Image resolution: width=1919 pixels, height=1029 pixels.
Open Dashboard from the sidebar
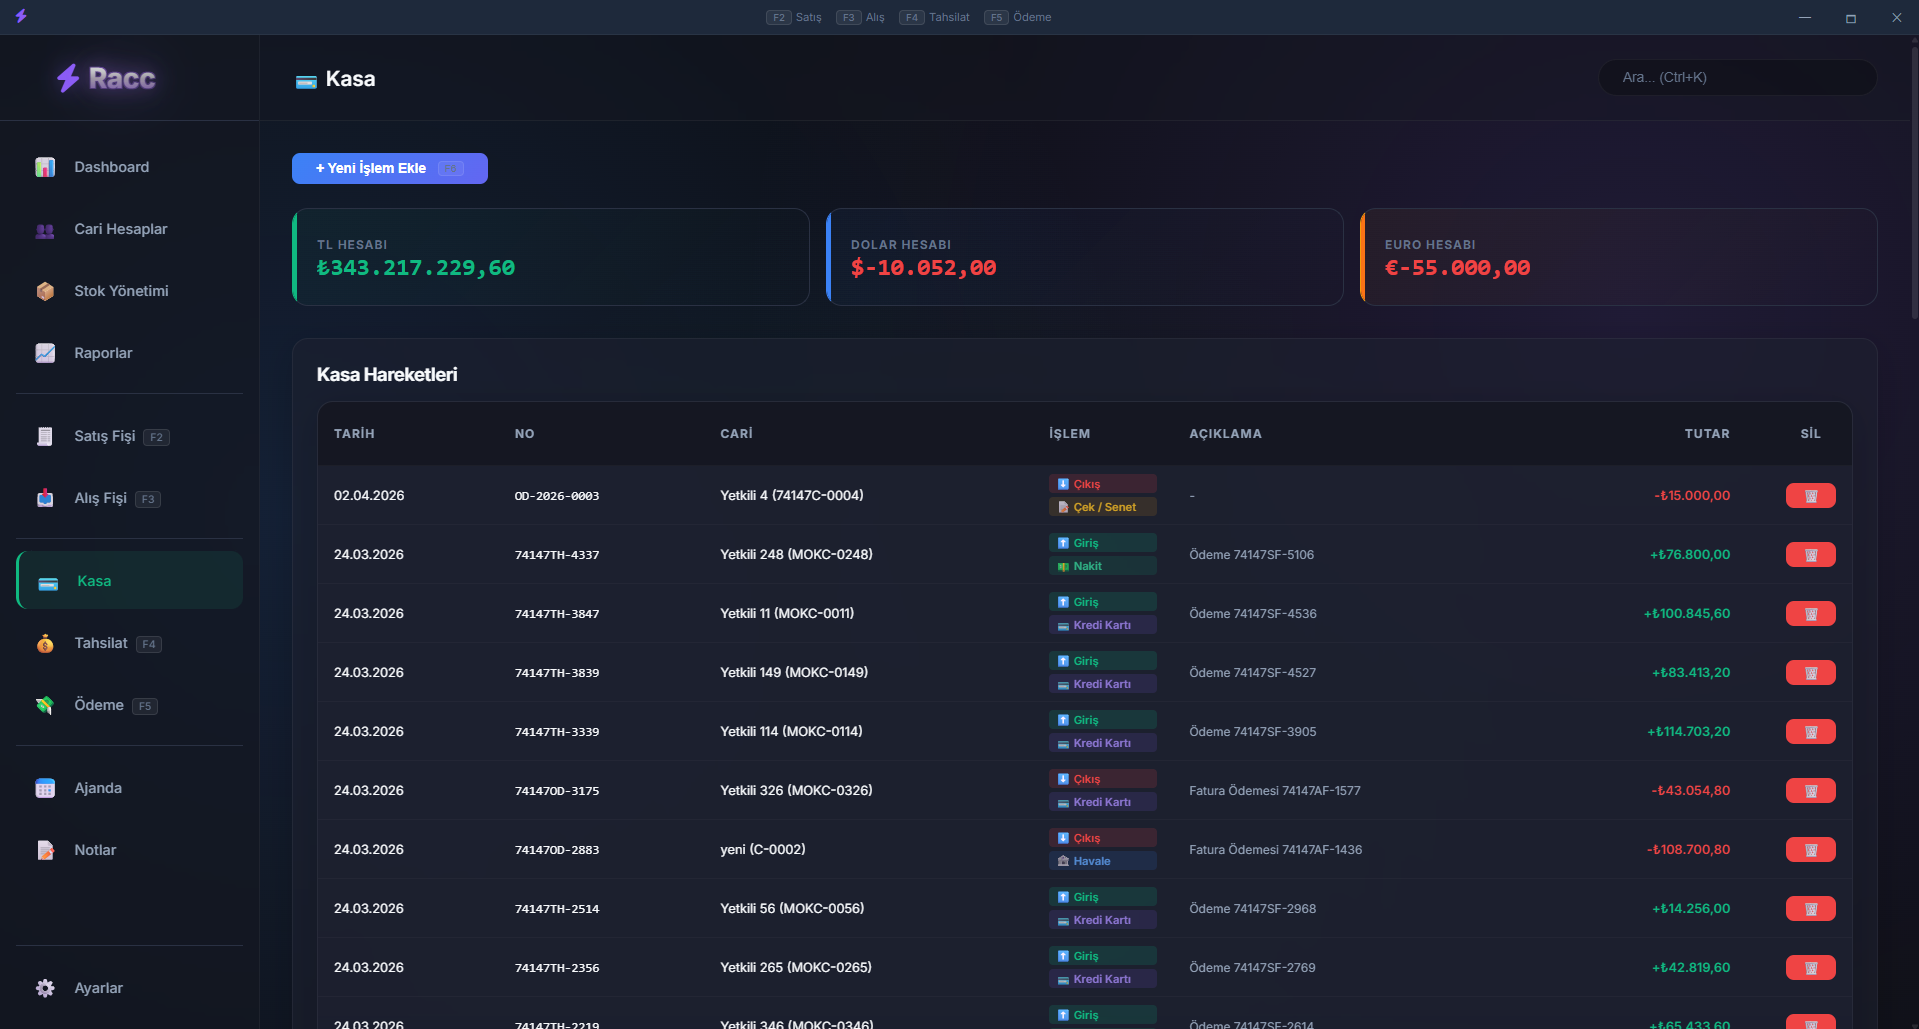tap(111, 167)
